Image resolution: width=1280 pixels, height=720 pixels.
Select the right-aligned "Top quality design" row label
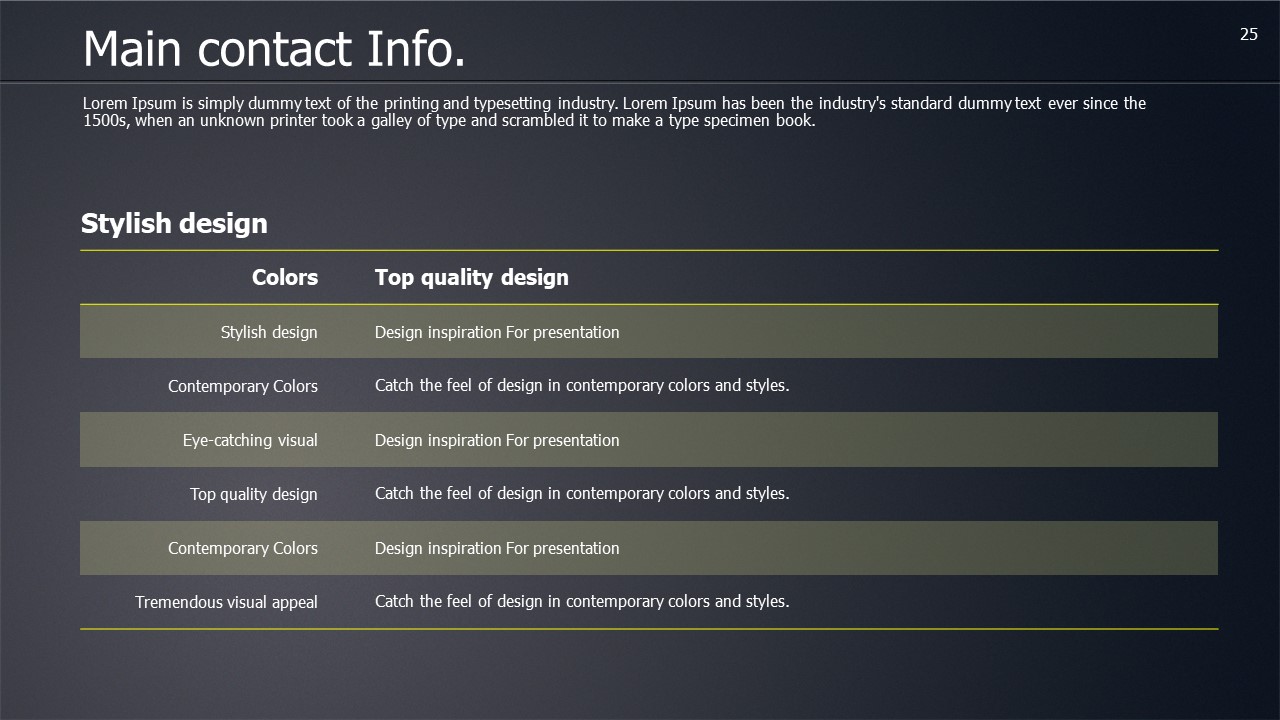click(x=254, y=494)
